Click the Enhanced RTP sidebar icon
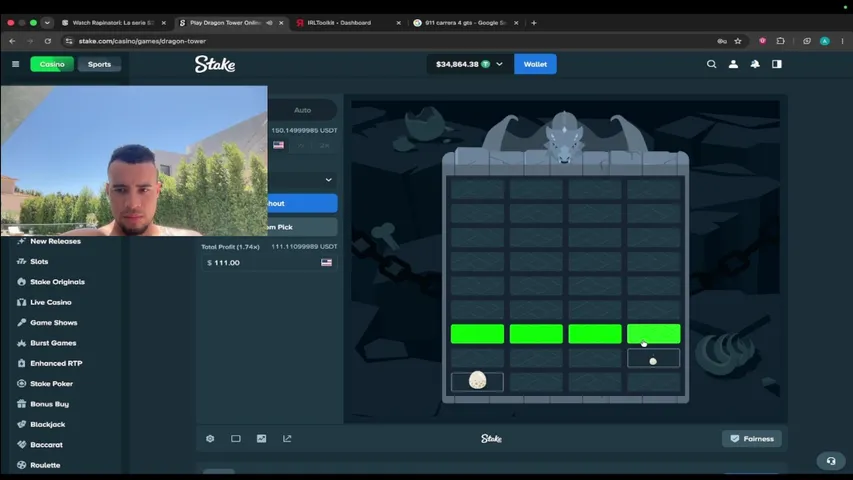 (x=21, y=363)
